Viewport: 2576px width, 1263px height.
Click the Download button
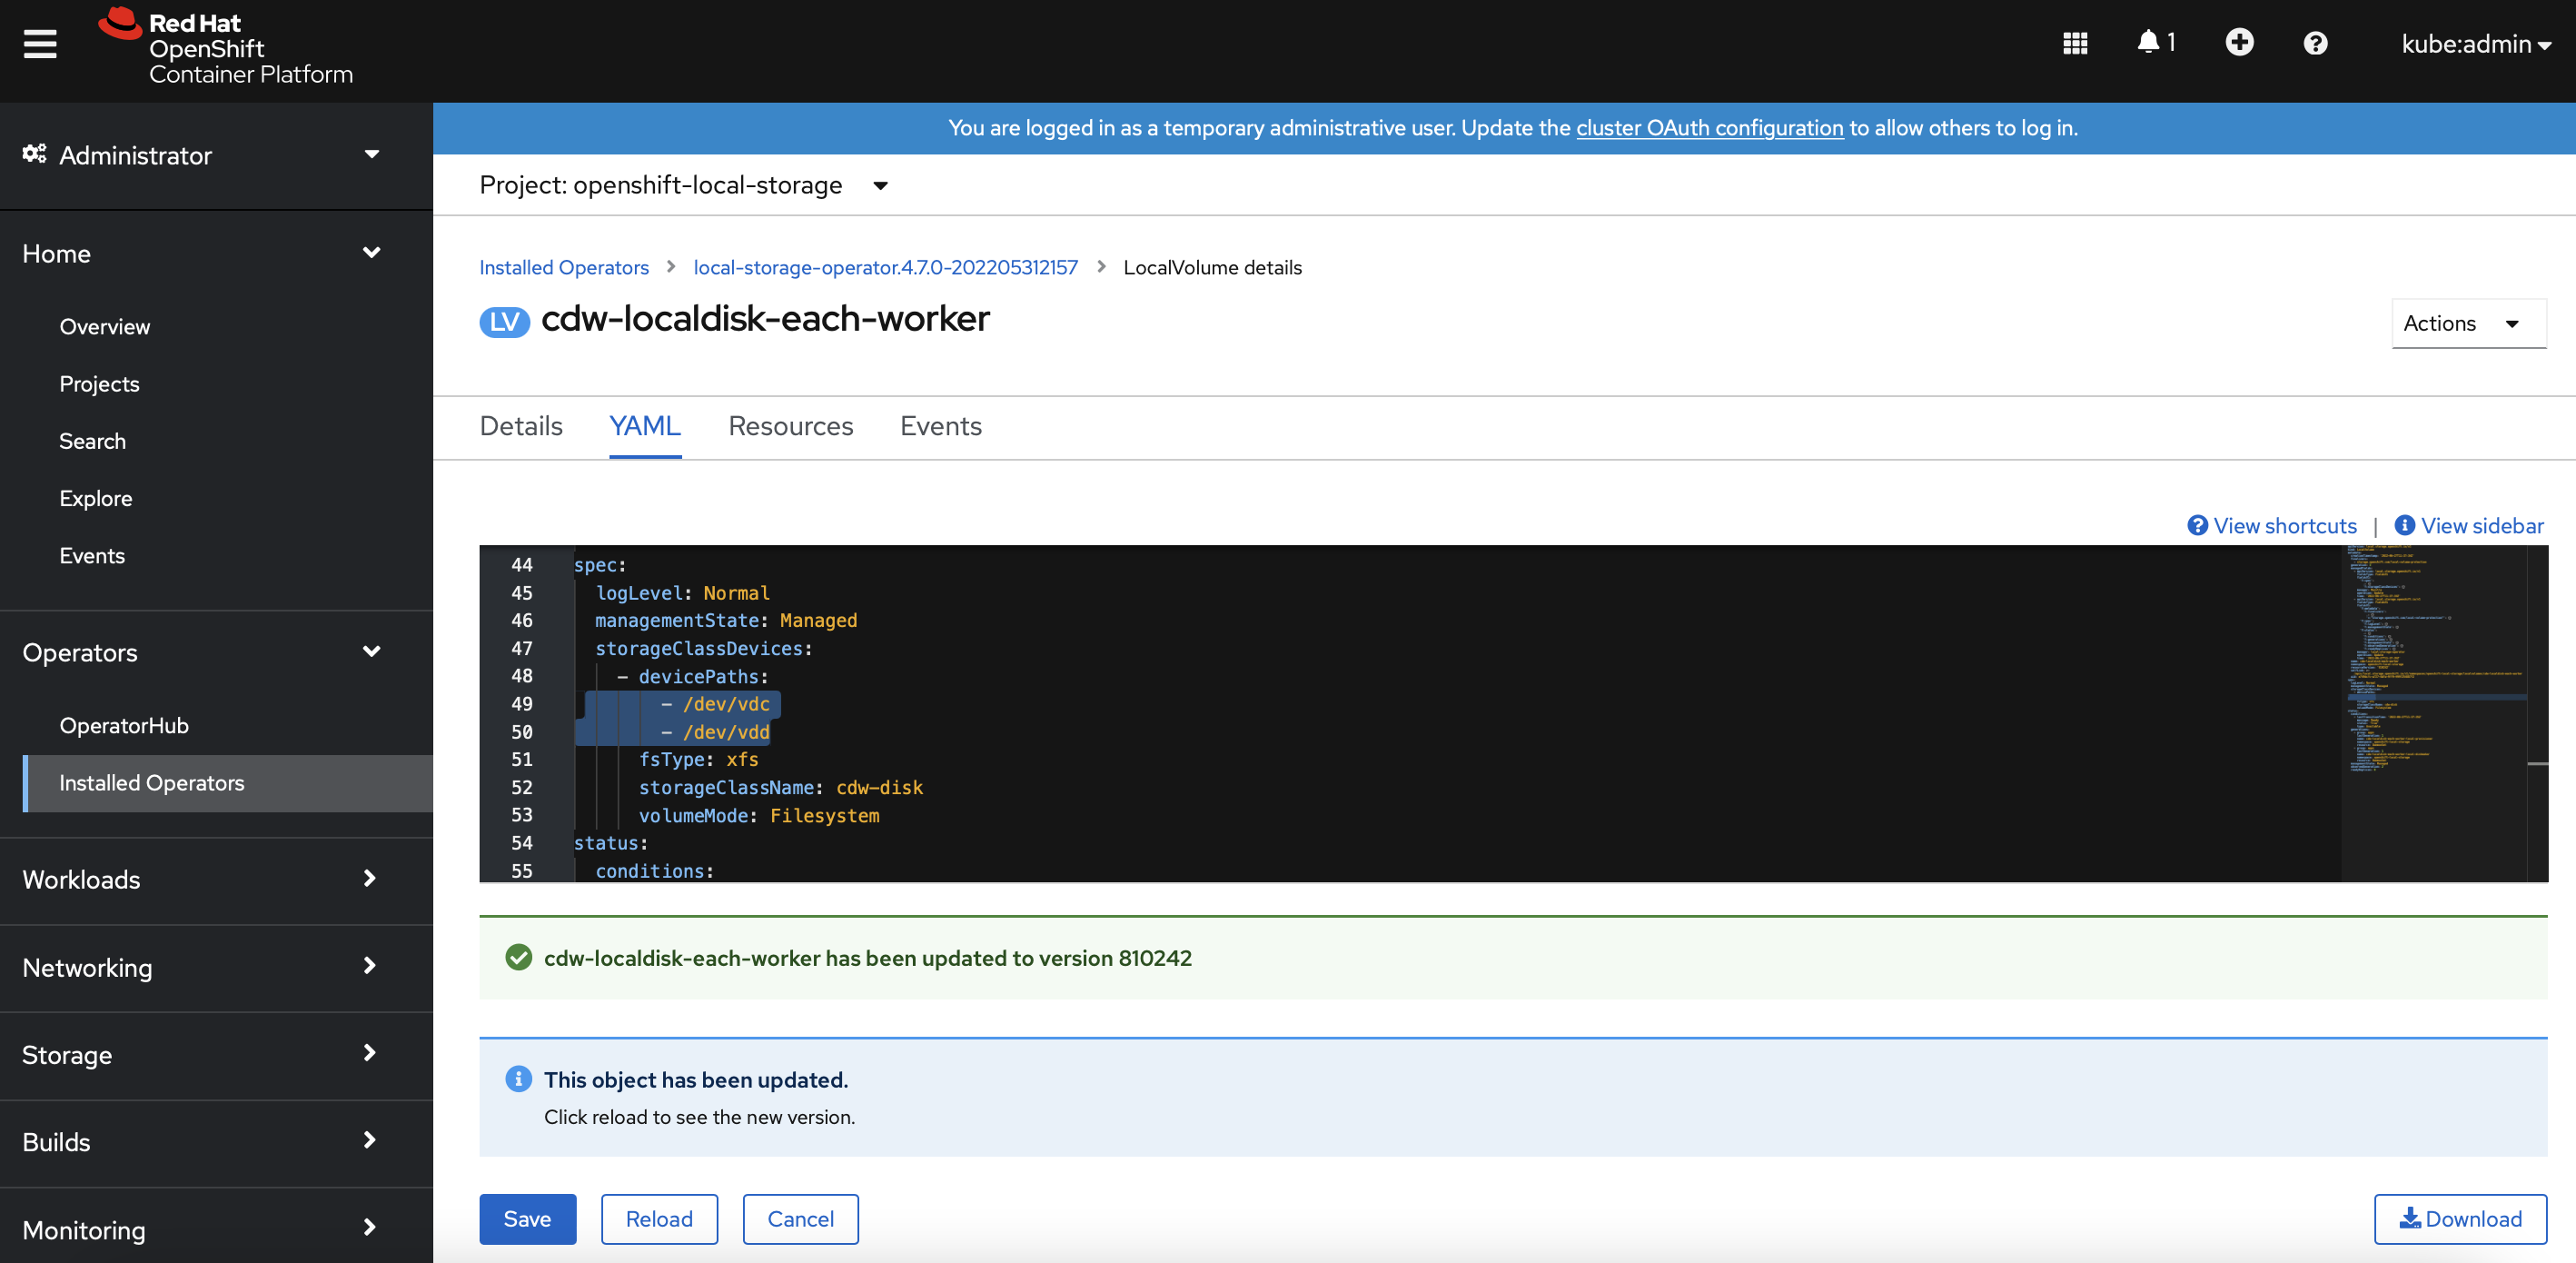2459,1218
